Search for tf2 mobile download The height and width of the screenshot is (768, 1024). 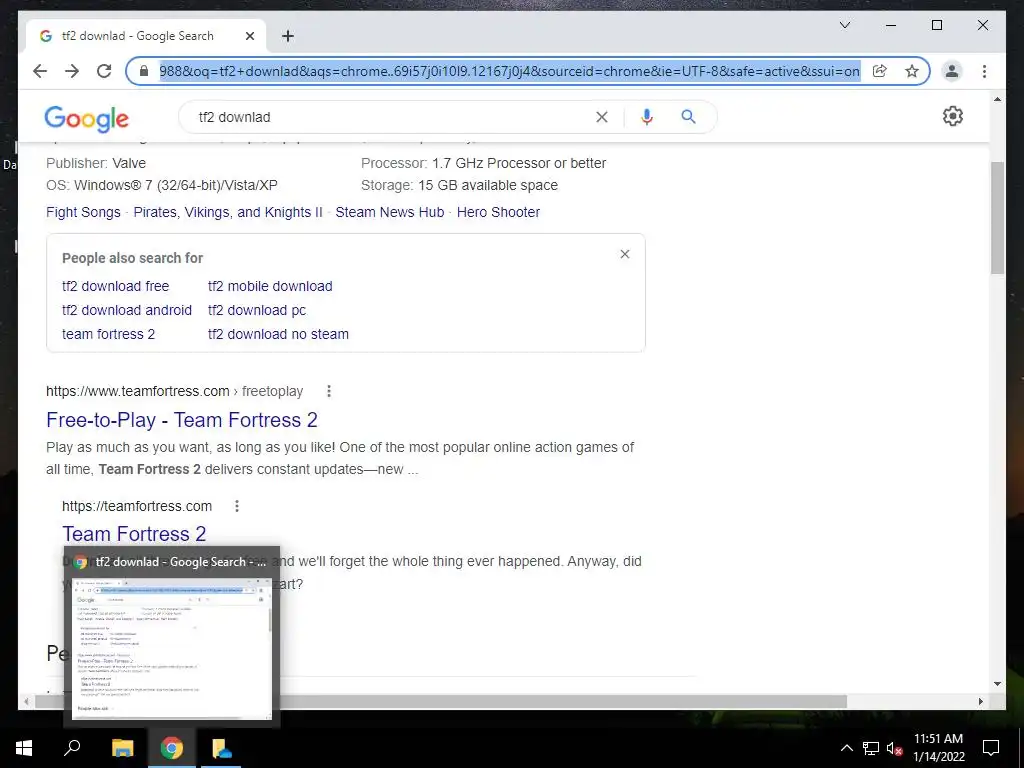pos(270,286)
